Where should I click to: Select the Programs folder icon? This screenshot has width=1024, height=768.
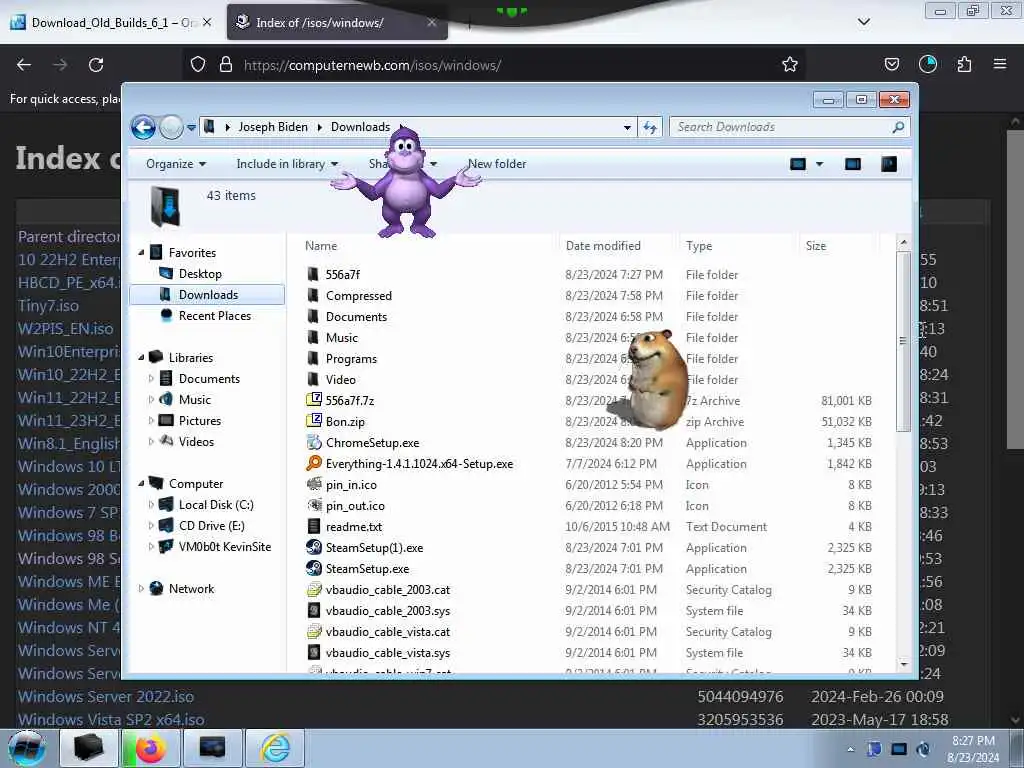point(313,359)
